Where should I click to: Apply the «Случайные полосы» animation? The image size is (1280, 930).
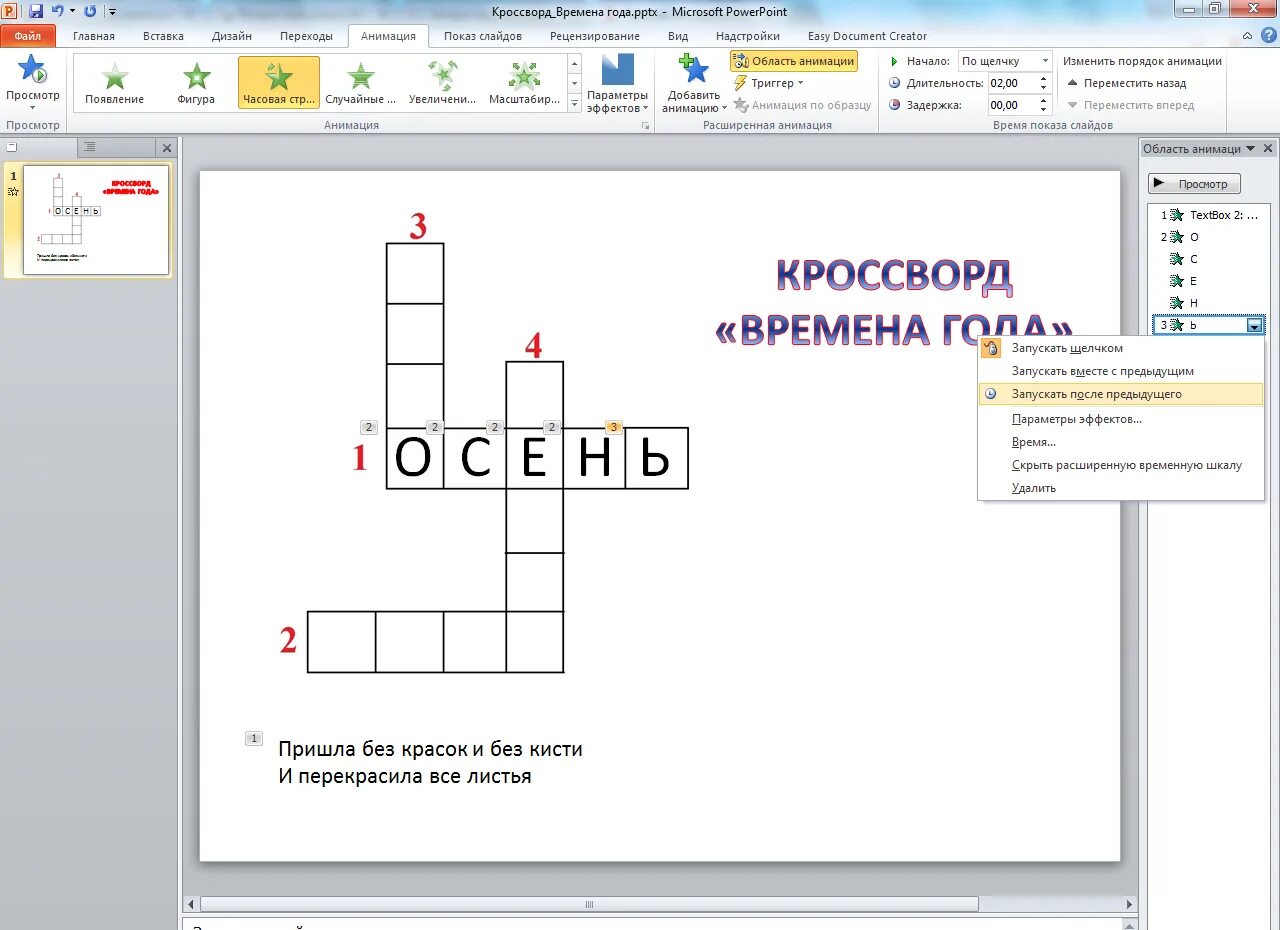(359, 82)
